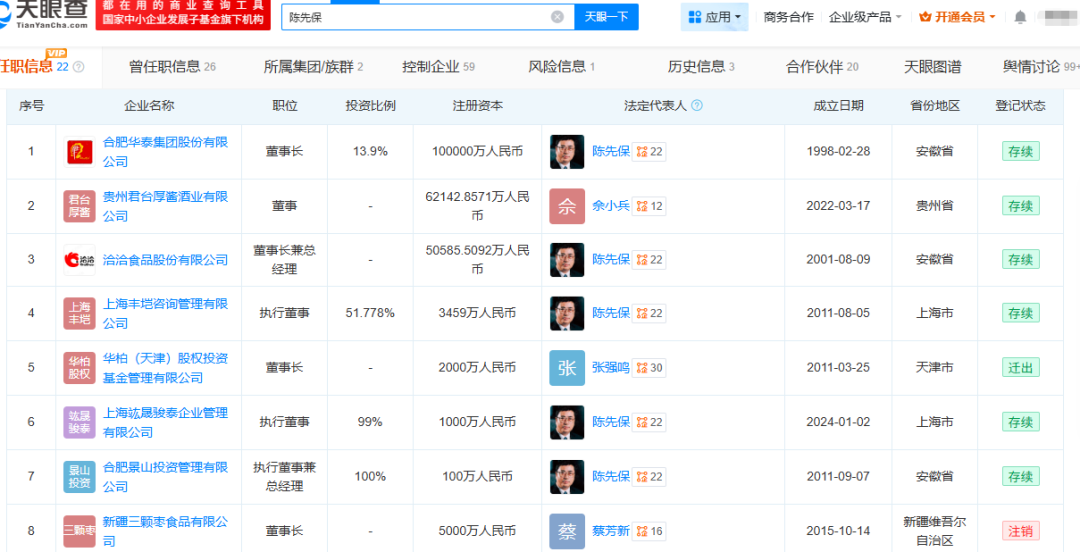Click the search input containing 陈先保
This screenshot has width=1080, height=552.
[x=415, y=17]
